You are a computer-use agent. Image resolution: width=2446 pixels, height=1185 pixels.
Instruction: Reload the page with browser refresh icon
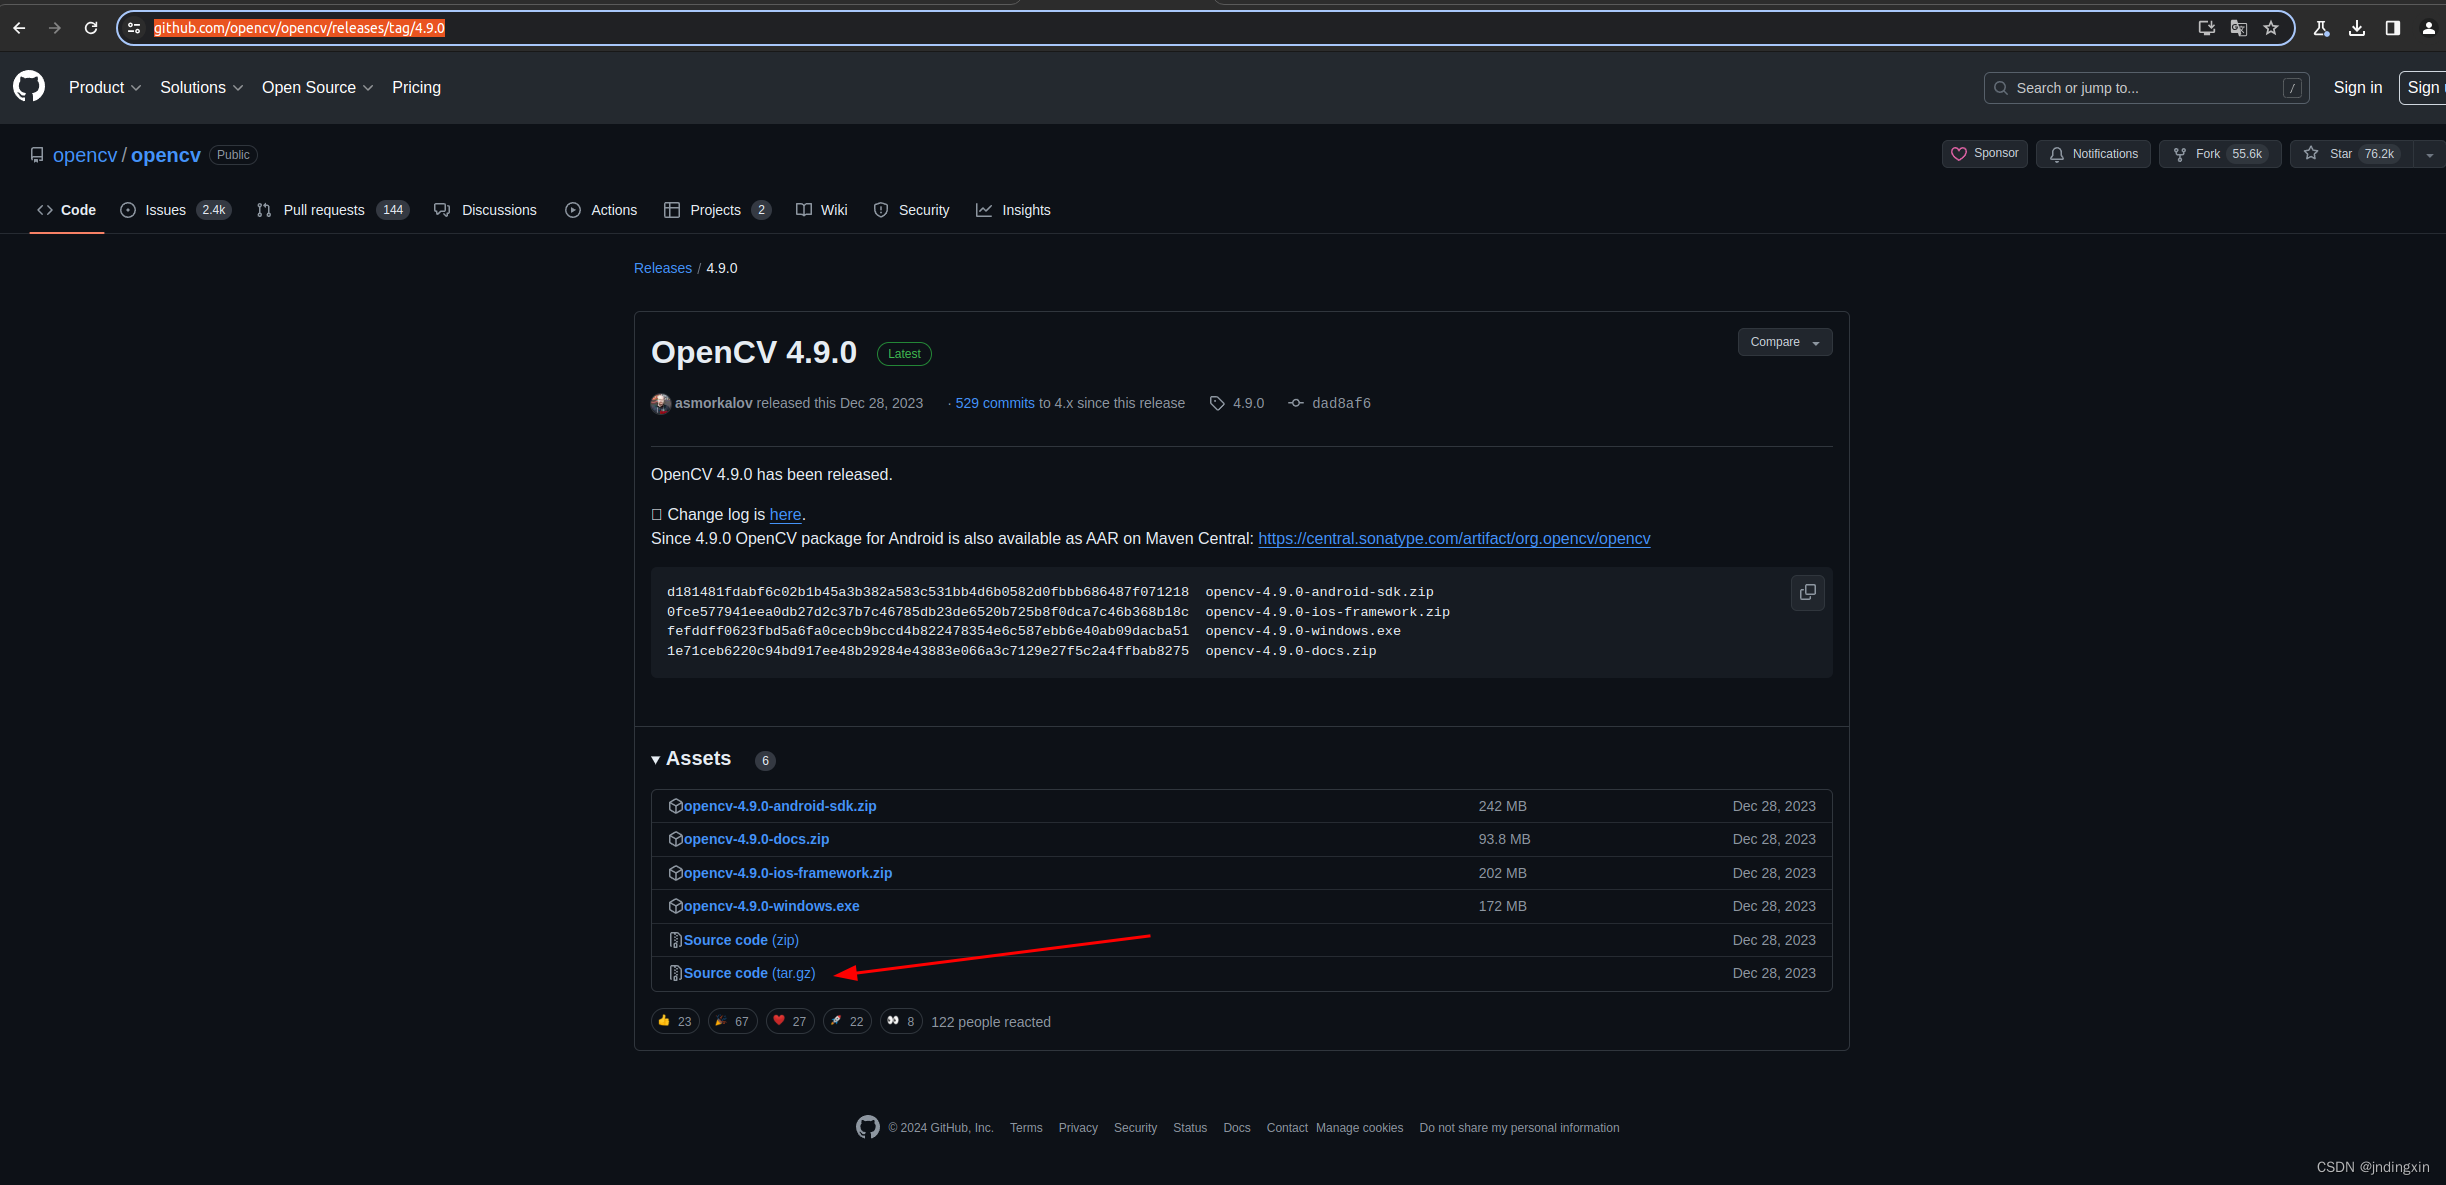tap(91, 28)
